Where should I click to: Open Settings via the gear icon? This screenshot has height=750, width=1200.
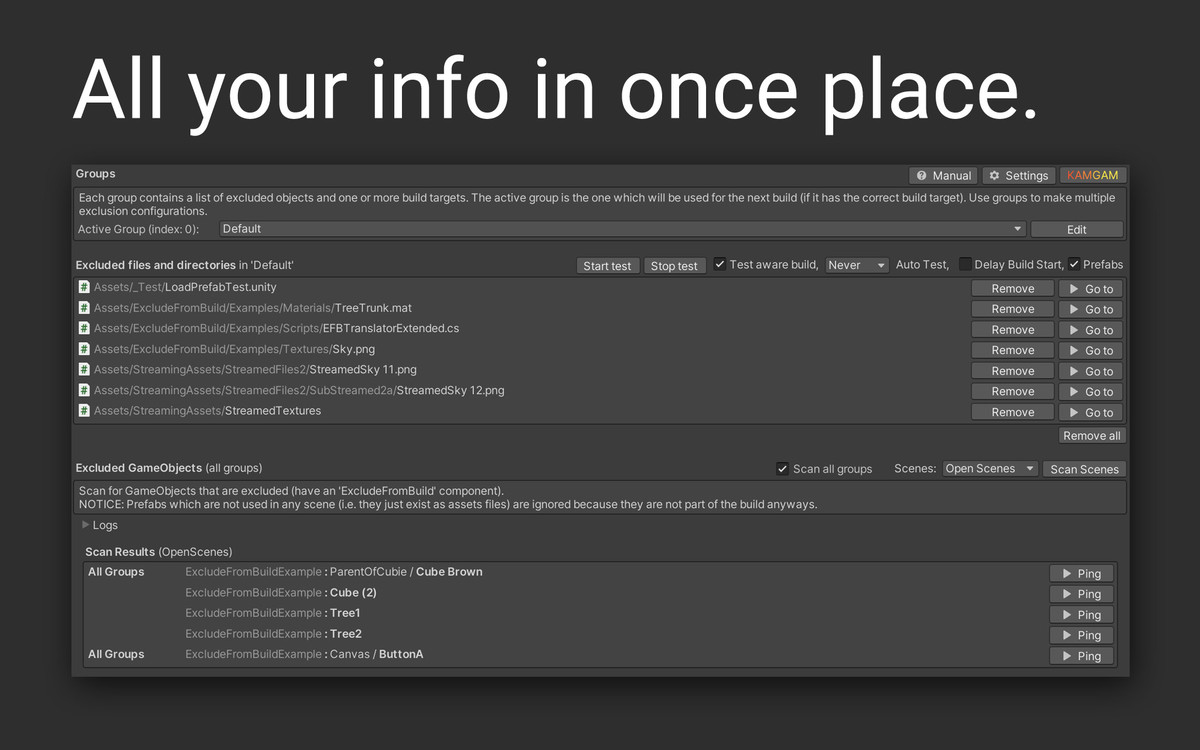1019,175
